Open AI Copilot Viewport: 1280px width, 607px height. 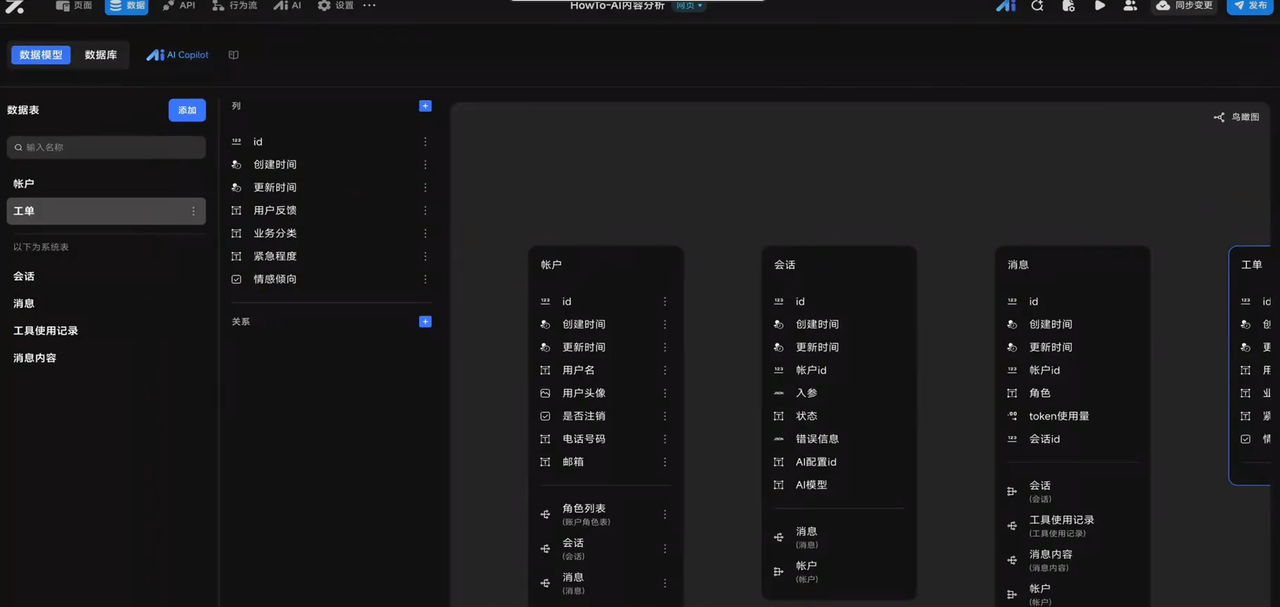tap(178, 55)
